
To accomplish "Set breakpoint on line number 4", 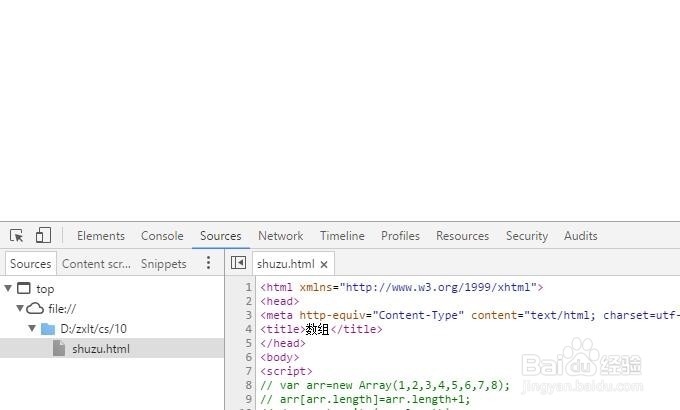I will 248,329.
